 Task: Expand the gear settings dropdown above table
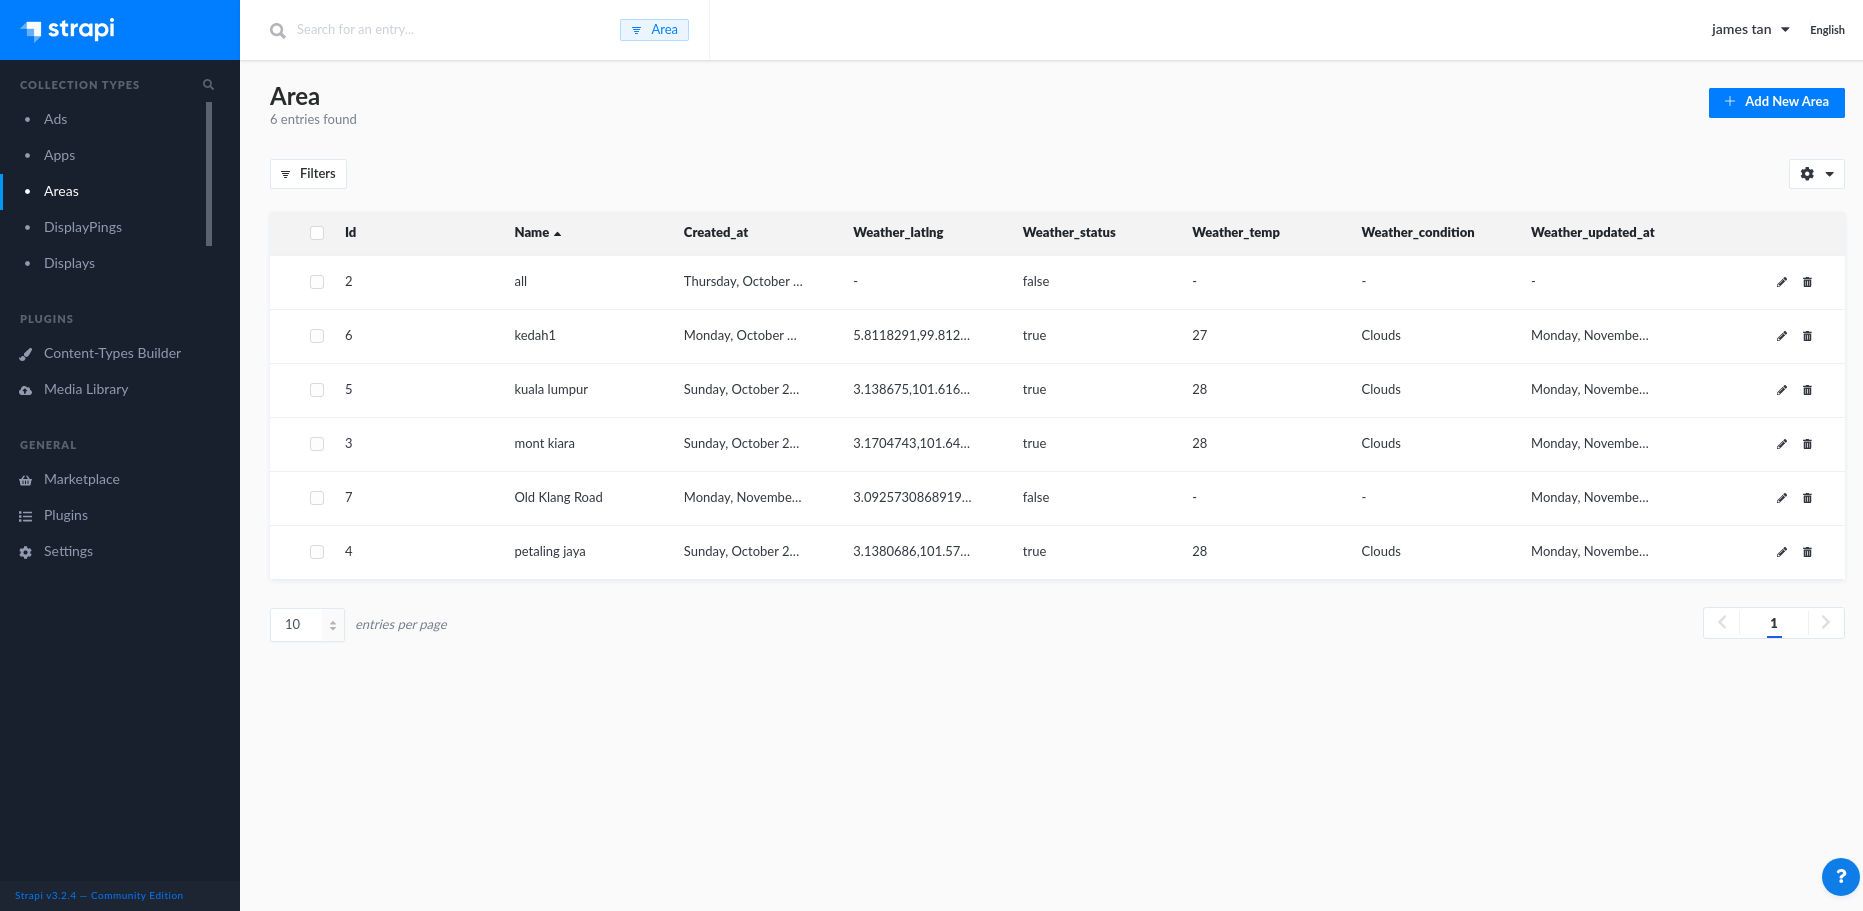[1816, 174]
